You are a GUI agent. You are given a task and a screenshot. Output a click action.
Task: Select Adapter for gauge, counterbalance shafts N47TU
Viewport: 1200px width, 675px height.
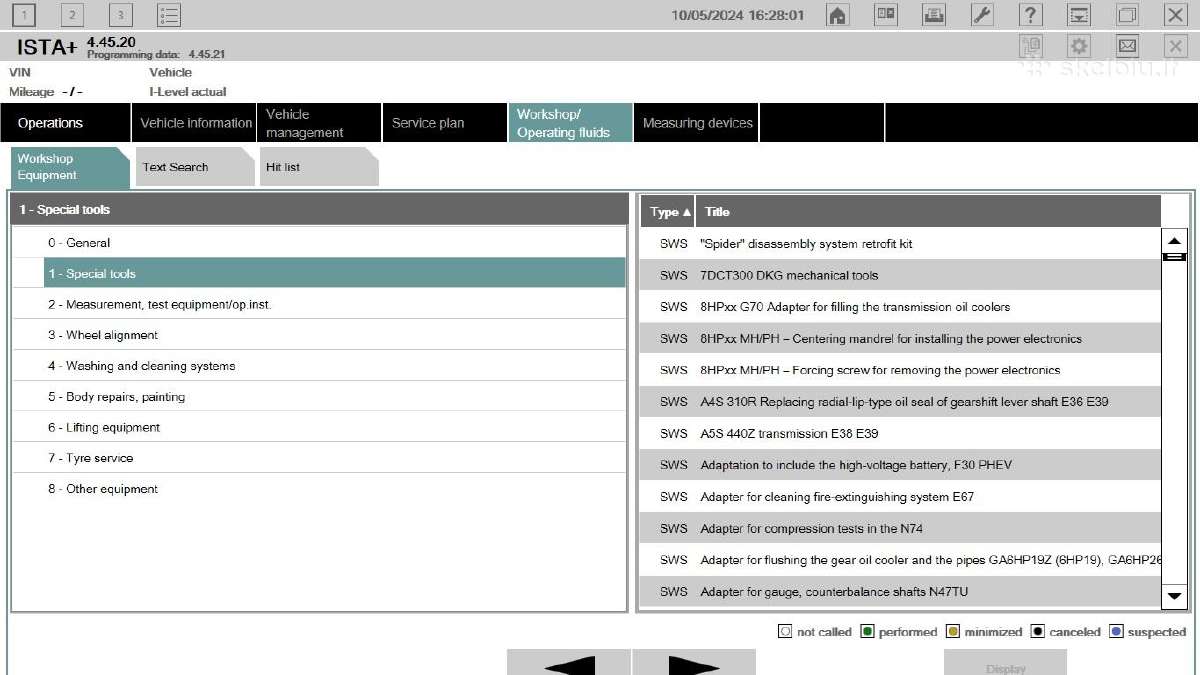pyautogui.click(x=900, y=592)
